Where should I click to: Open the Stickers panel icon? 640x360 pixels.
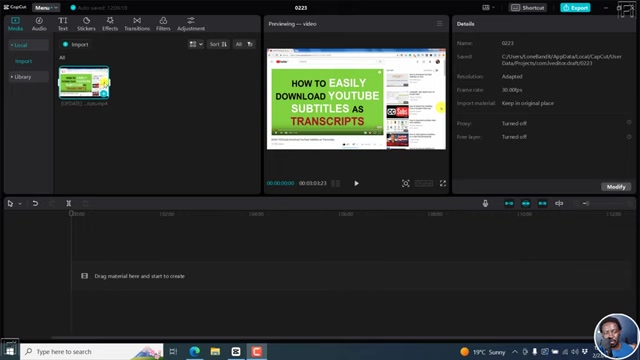(86, 24)
